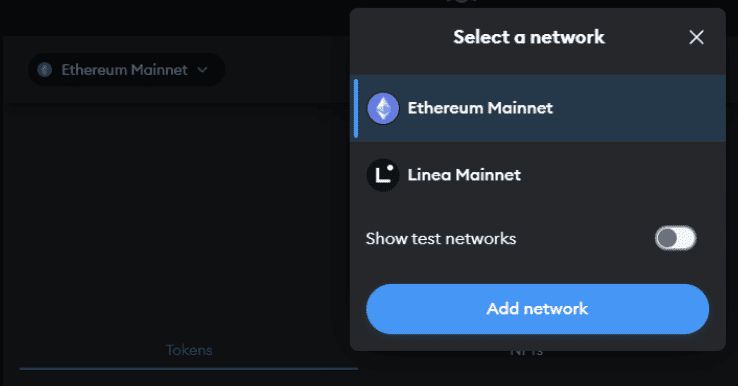Select the Ethereum Mainnet label in the list
This screenshot has width=738, height=386.
480,108
